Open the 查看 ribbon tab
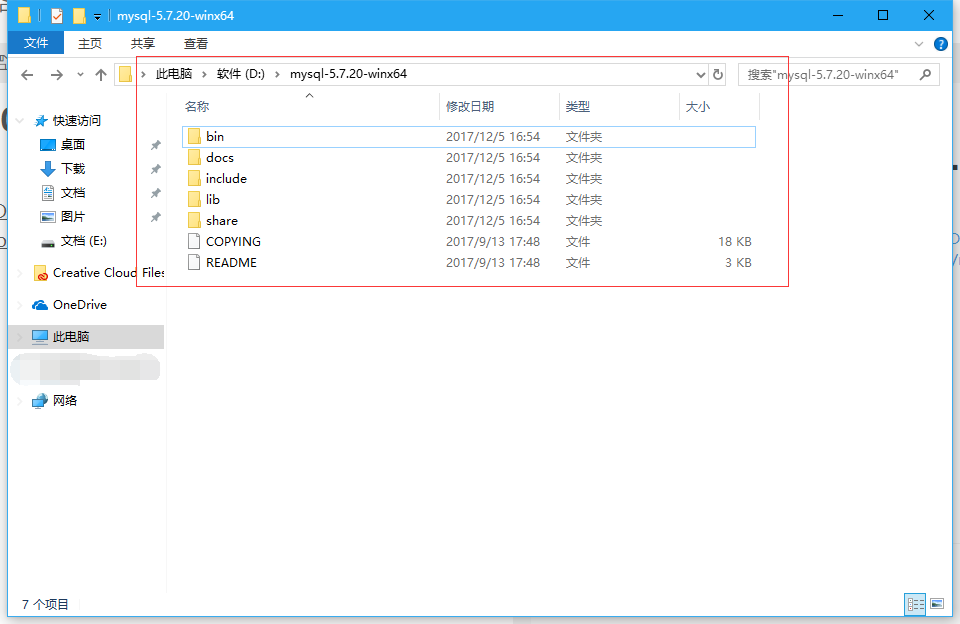Viewport: 960px width, 624px height. pos(196,43)
